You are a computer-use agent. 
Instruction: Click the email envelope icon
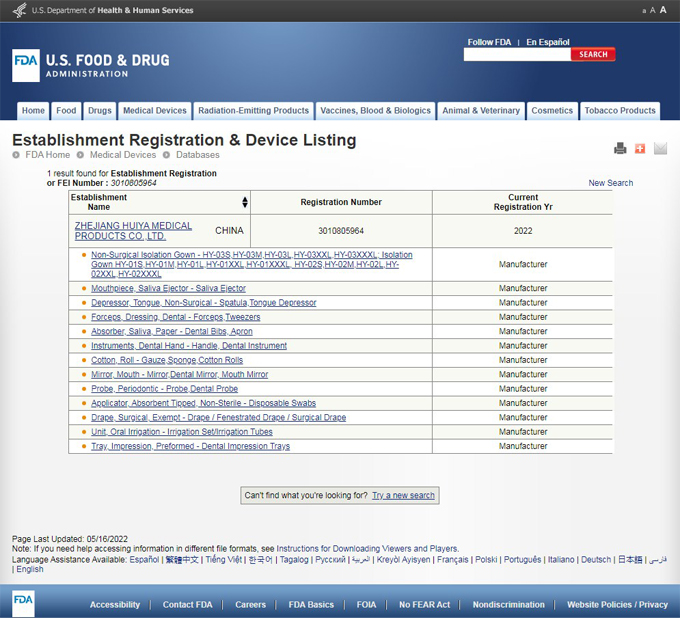point(660,149)
